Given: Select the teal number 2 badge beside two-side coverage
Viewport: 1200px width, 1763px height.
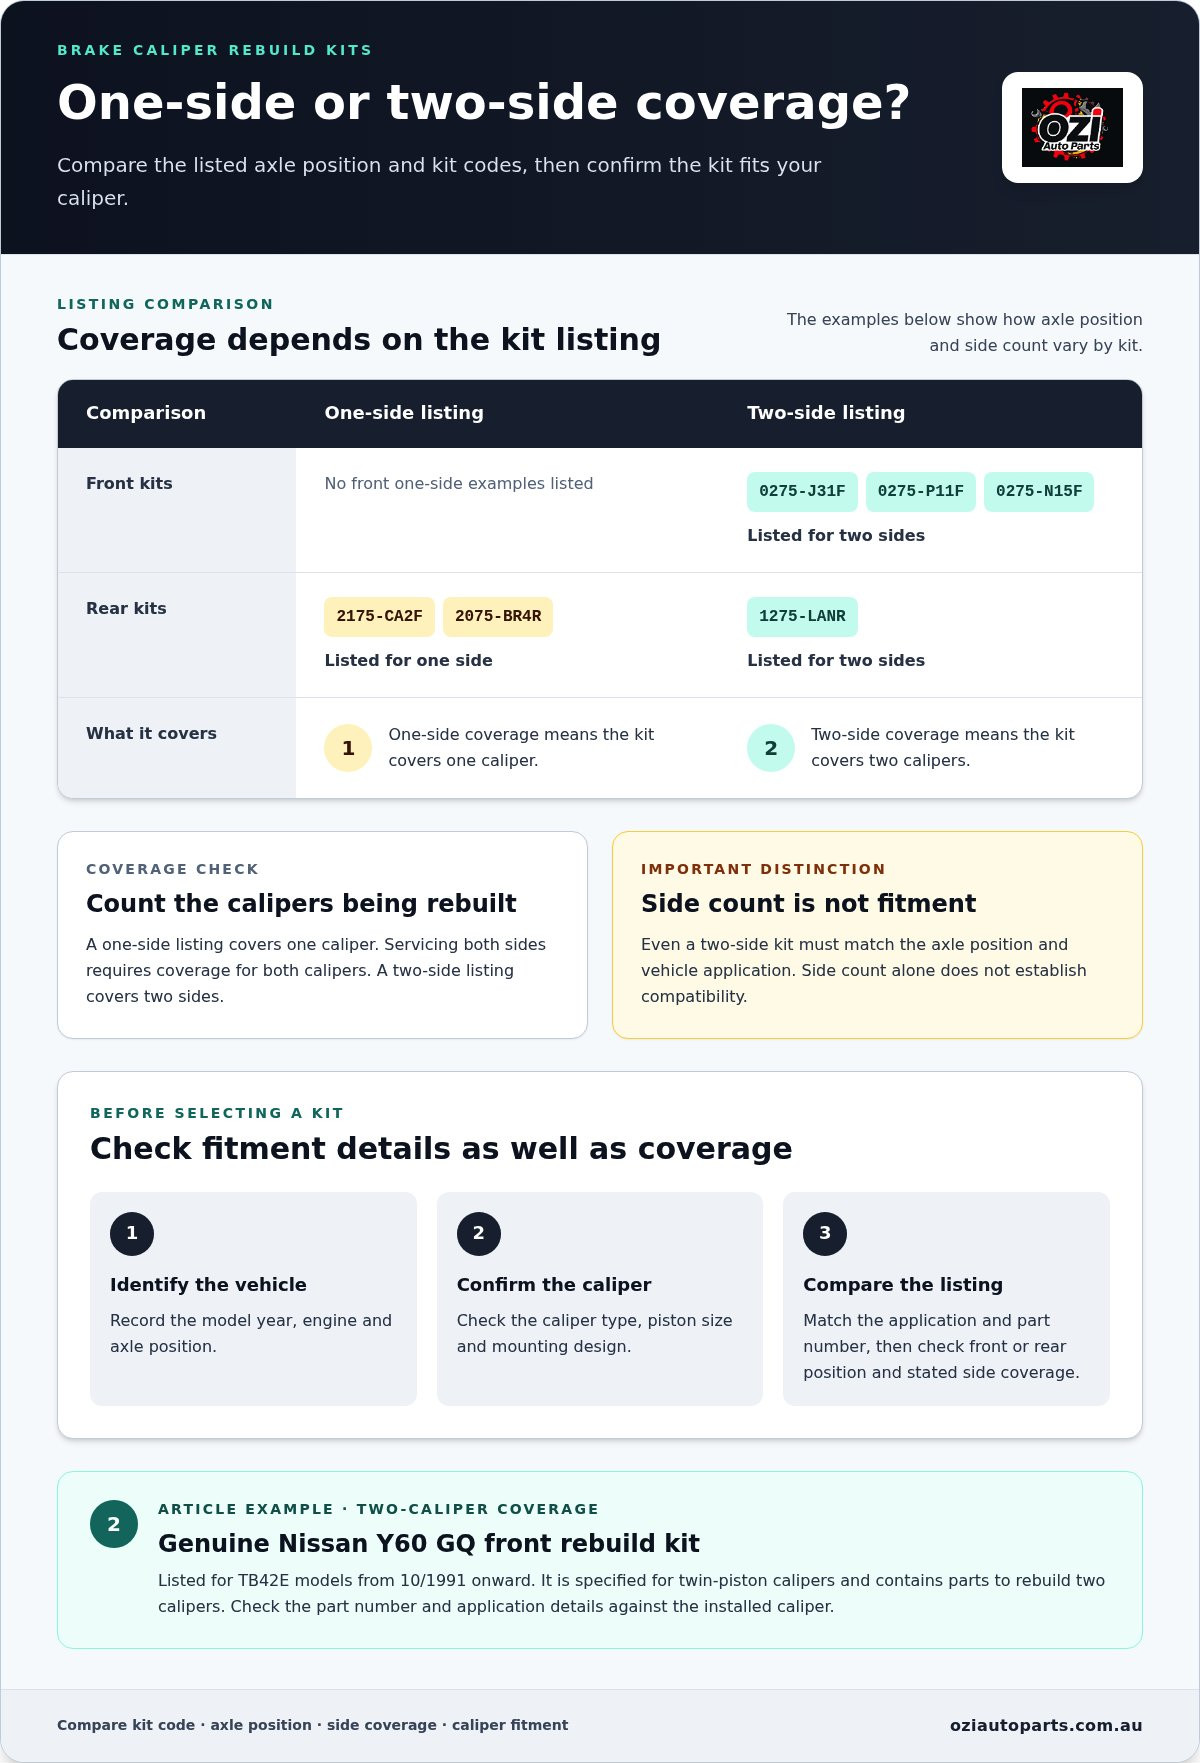Looking at the screenshot, I should (771, 748).
